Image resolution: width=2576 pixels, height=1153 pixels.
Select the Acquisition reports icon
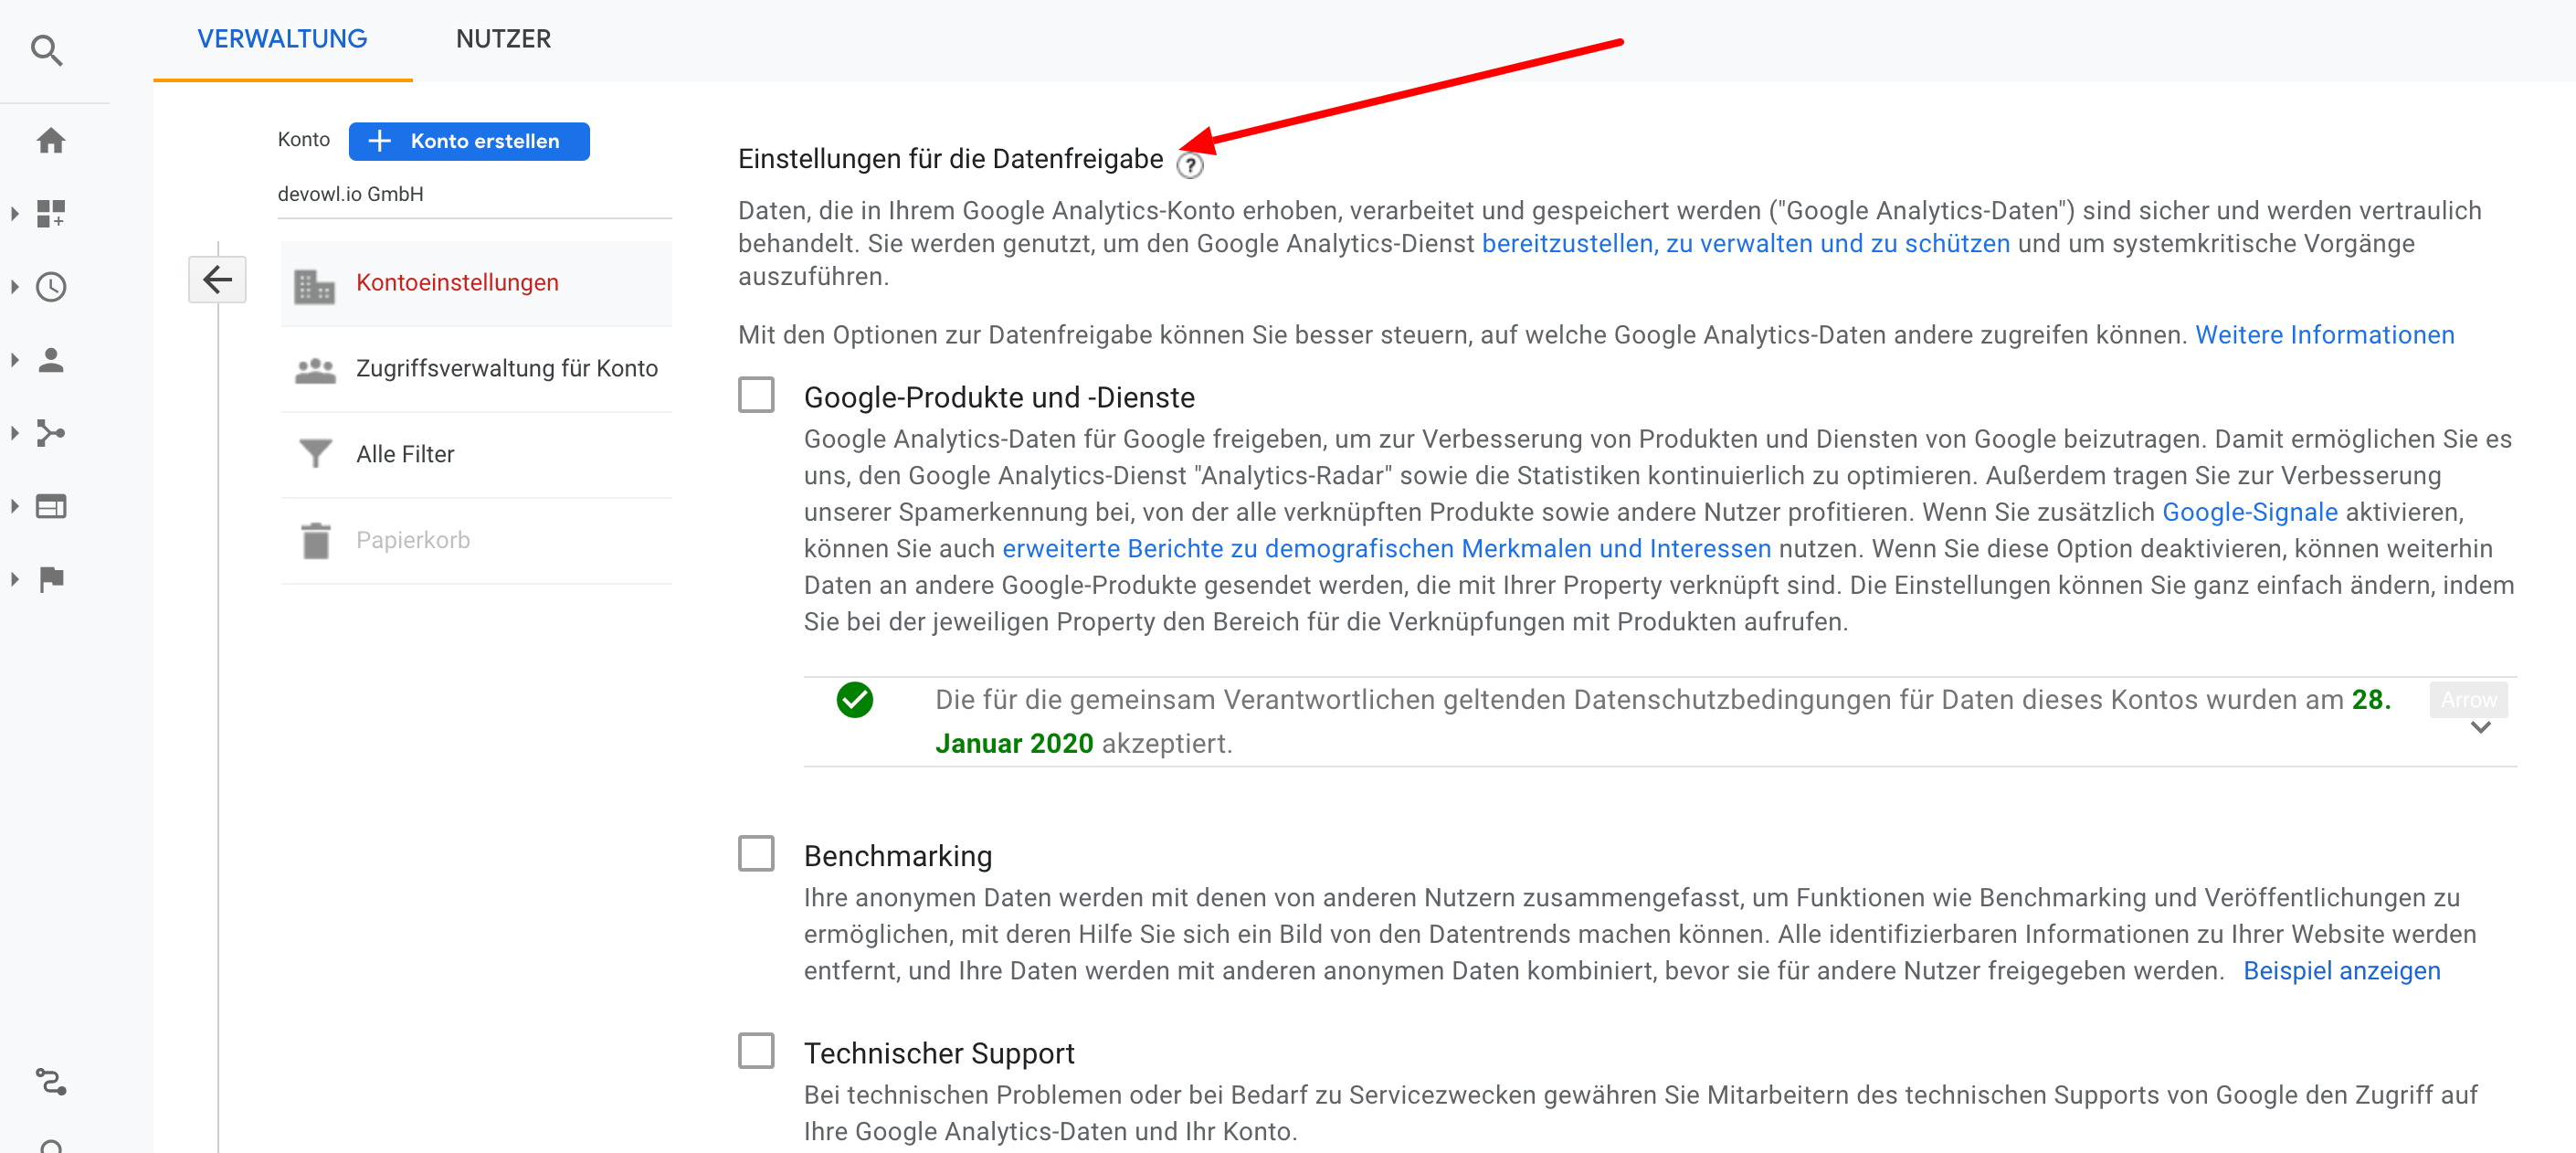pyautogui.click(x=51, y=433)
